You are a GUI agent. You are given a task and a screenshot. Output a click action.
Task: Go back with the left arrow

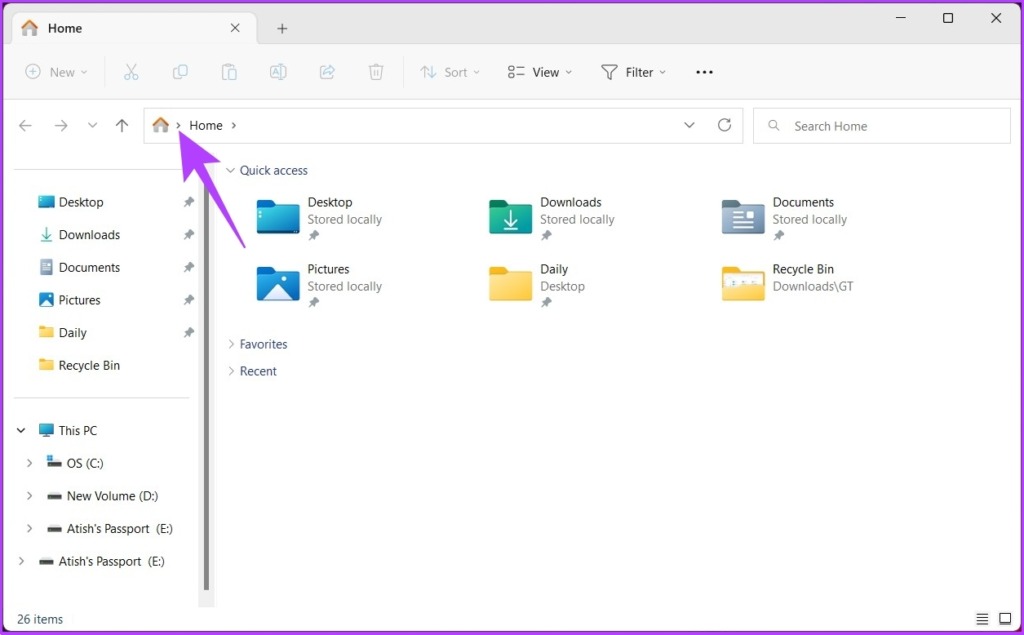point(25,125)
